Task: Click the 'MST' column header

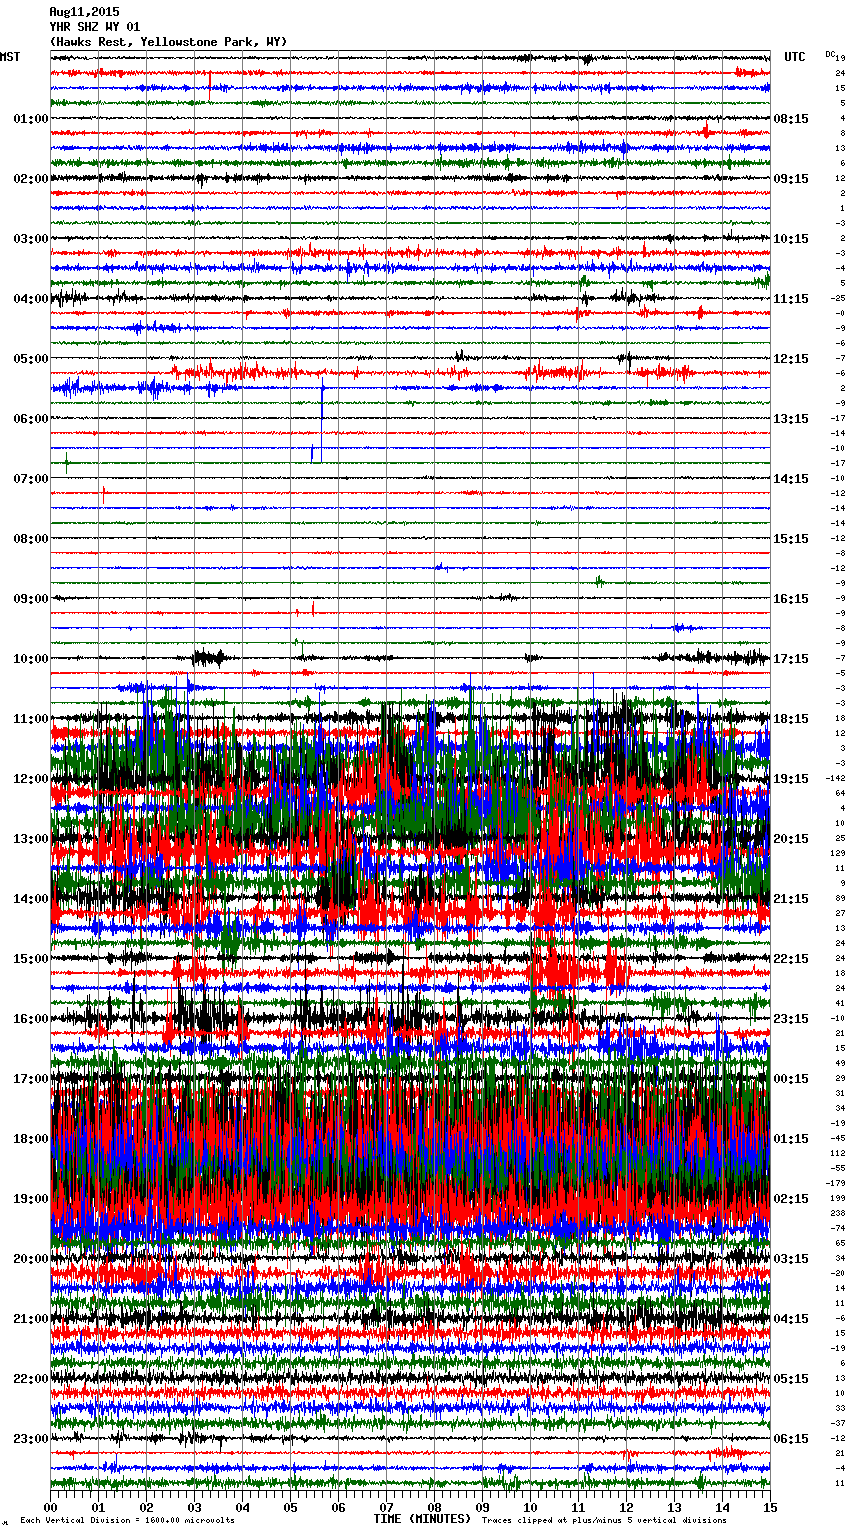Action: [x=10, y=57]
